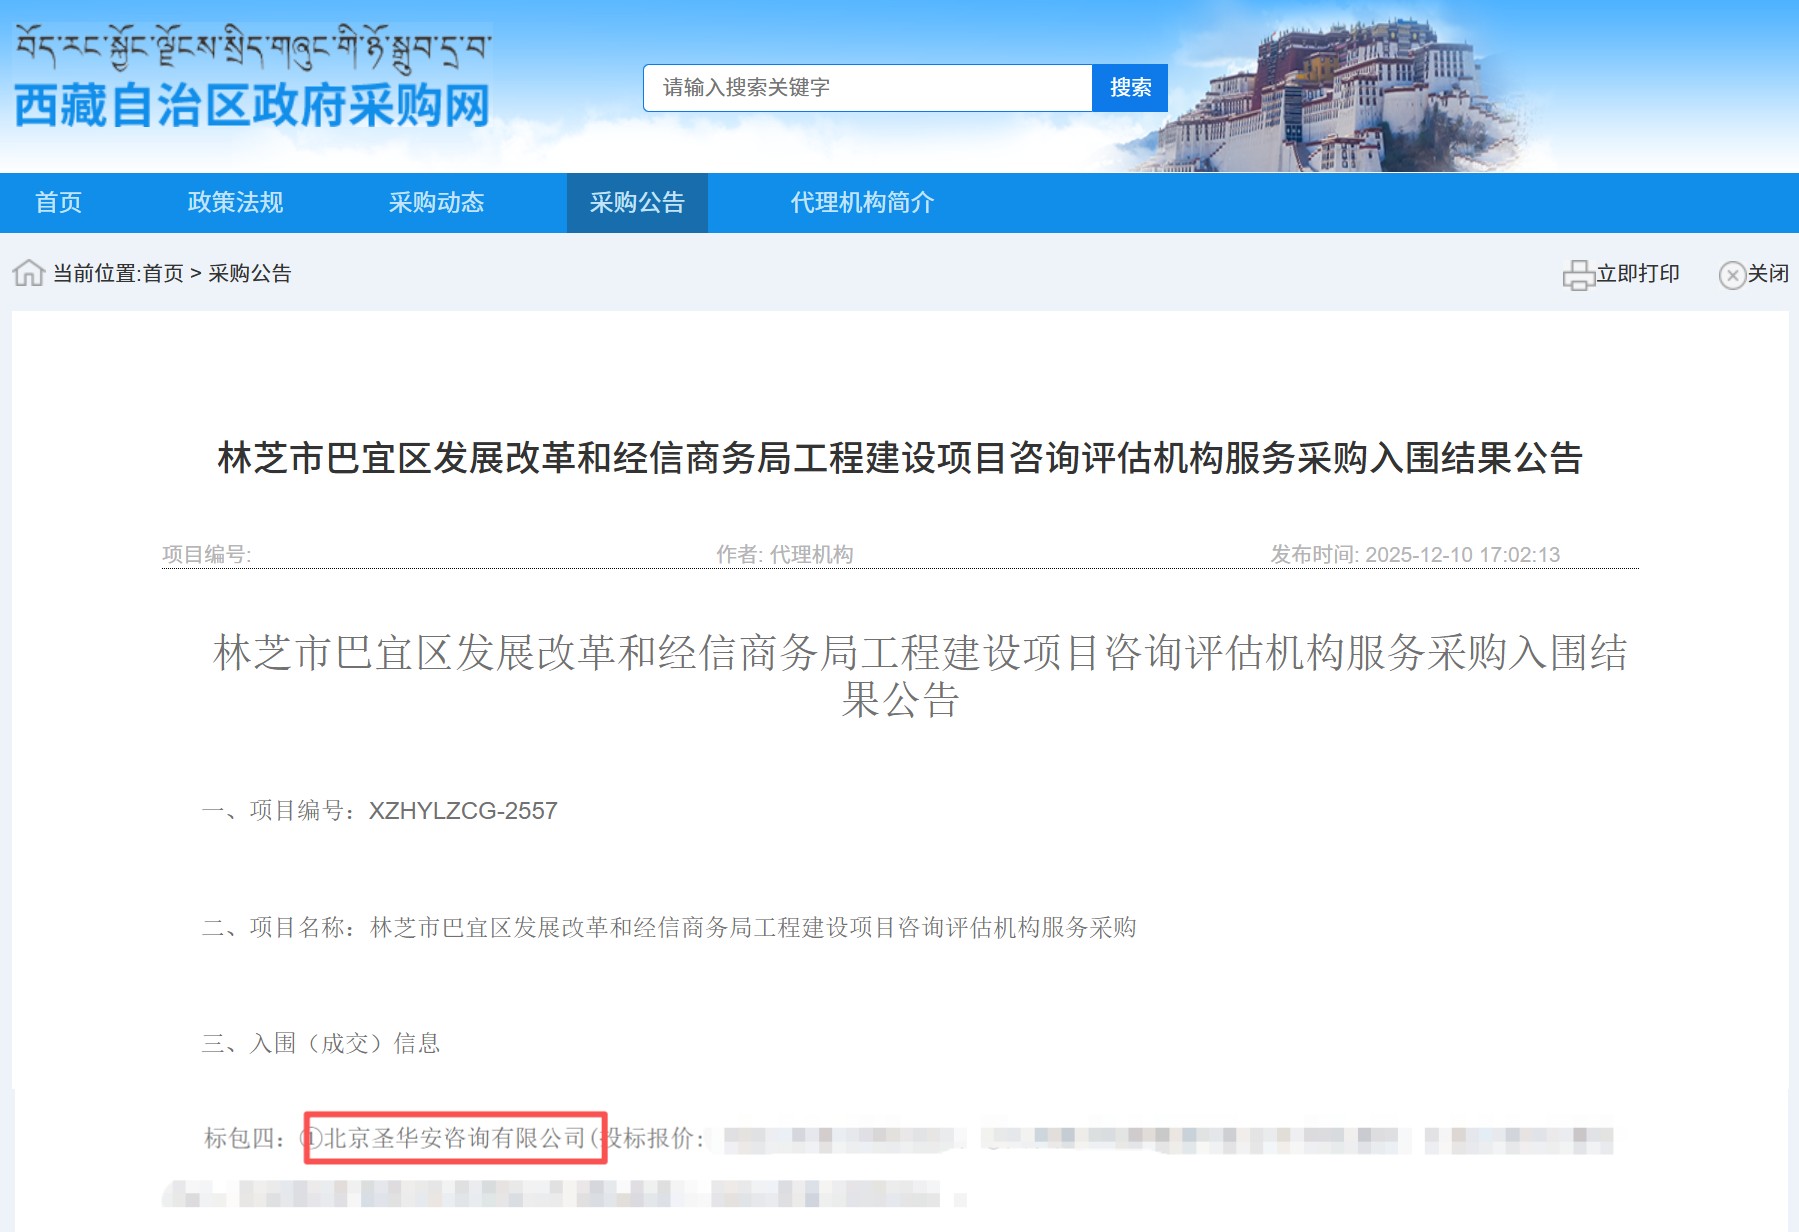Click the 关闭 text label
The width and height of the screenshot is (1799, 1232).
1767,274
